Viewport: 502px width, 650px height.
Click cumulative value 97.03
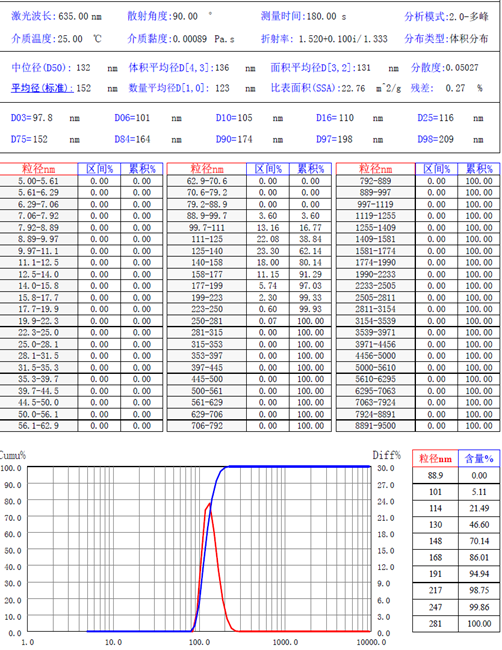click(x=310, y=286)
